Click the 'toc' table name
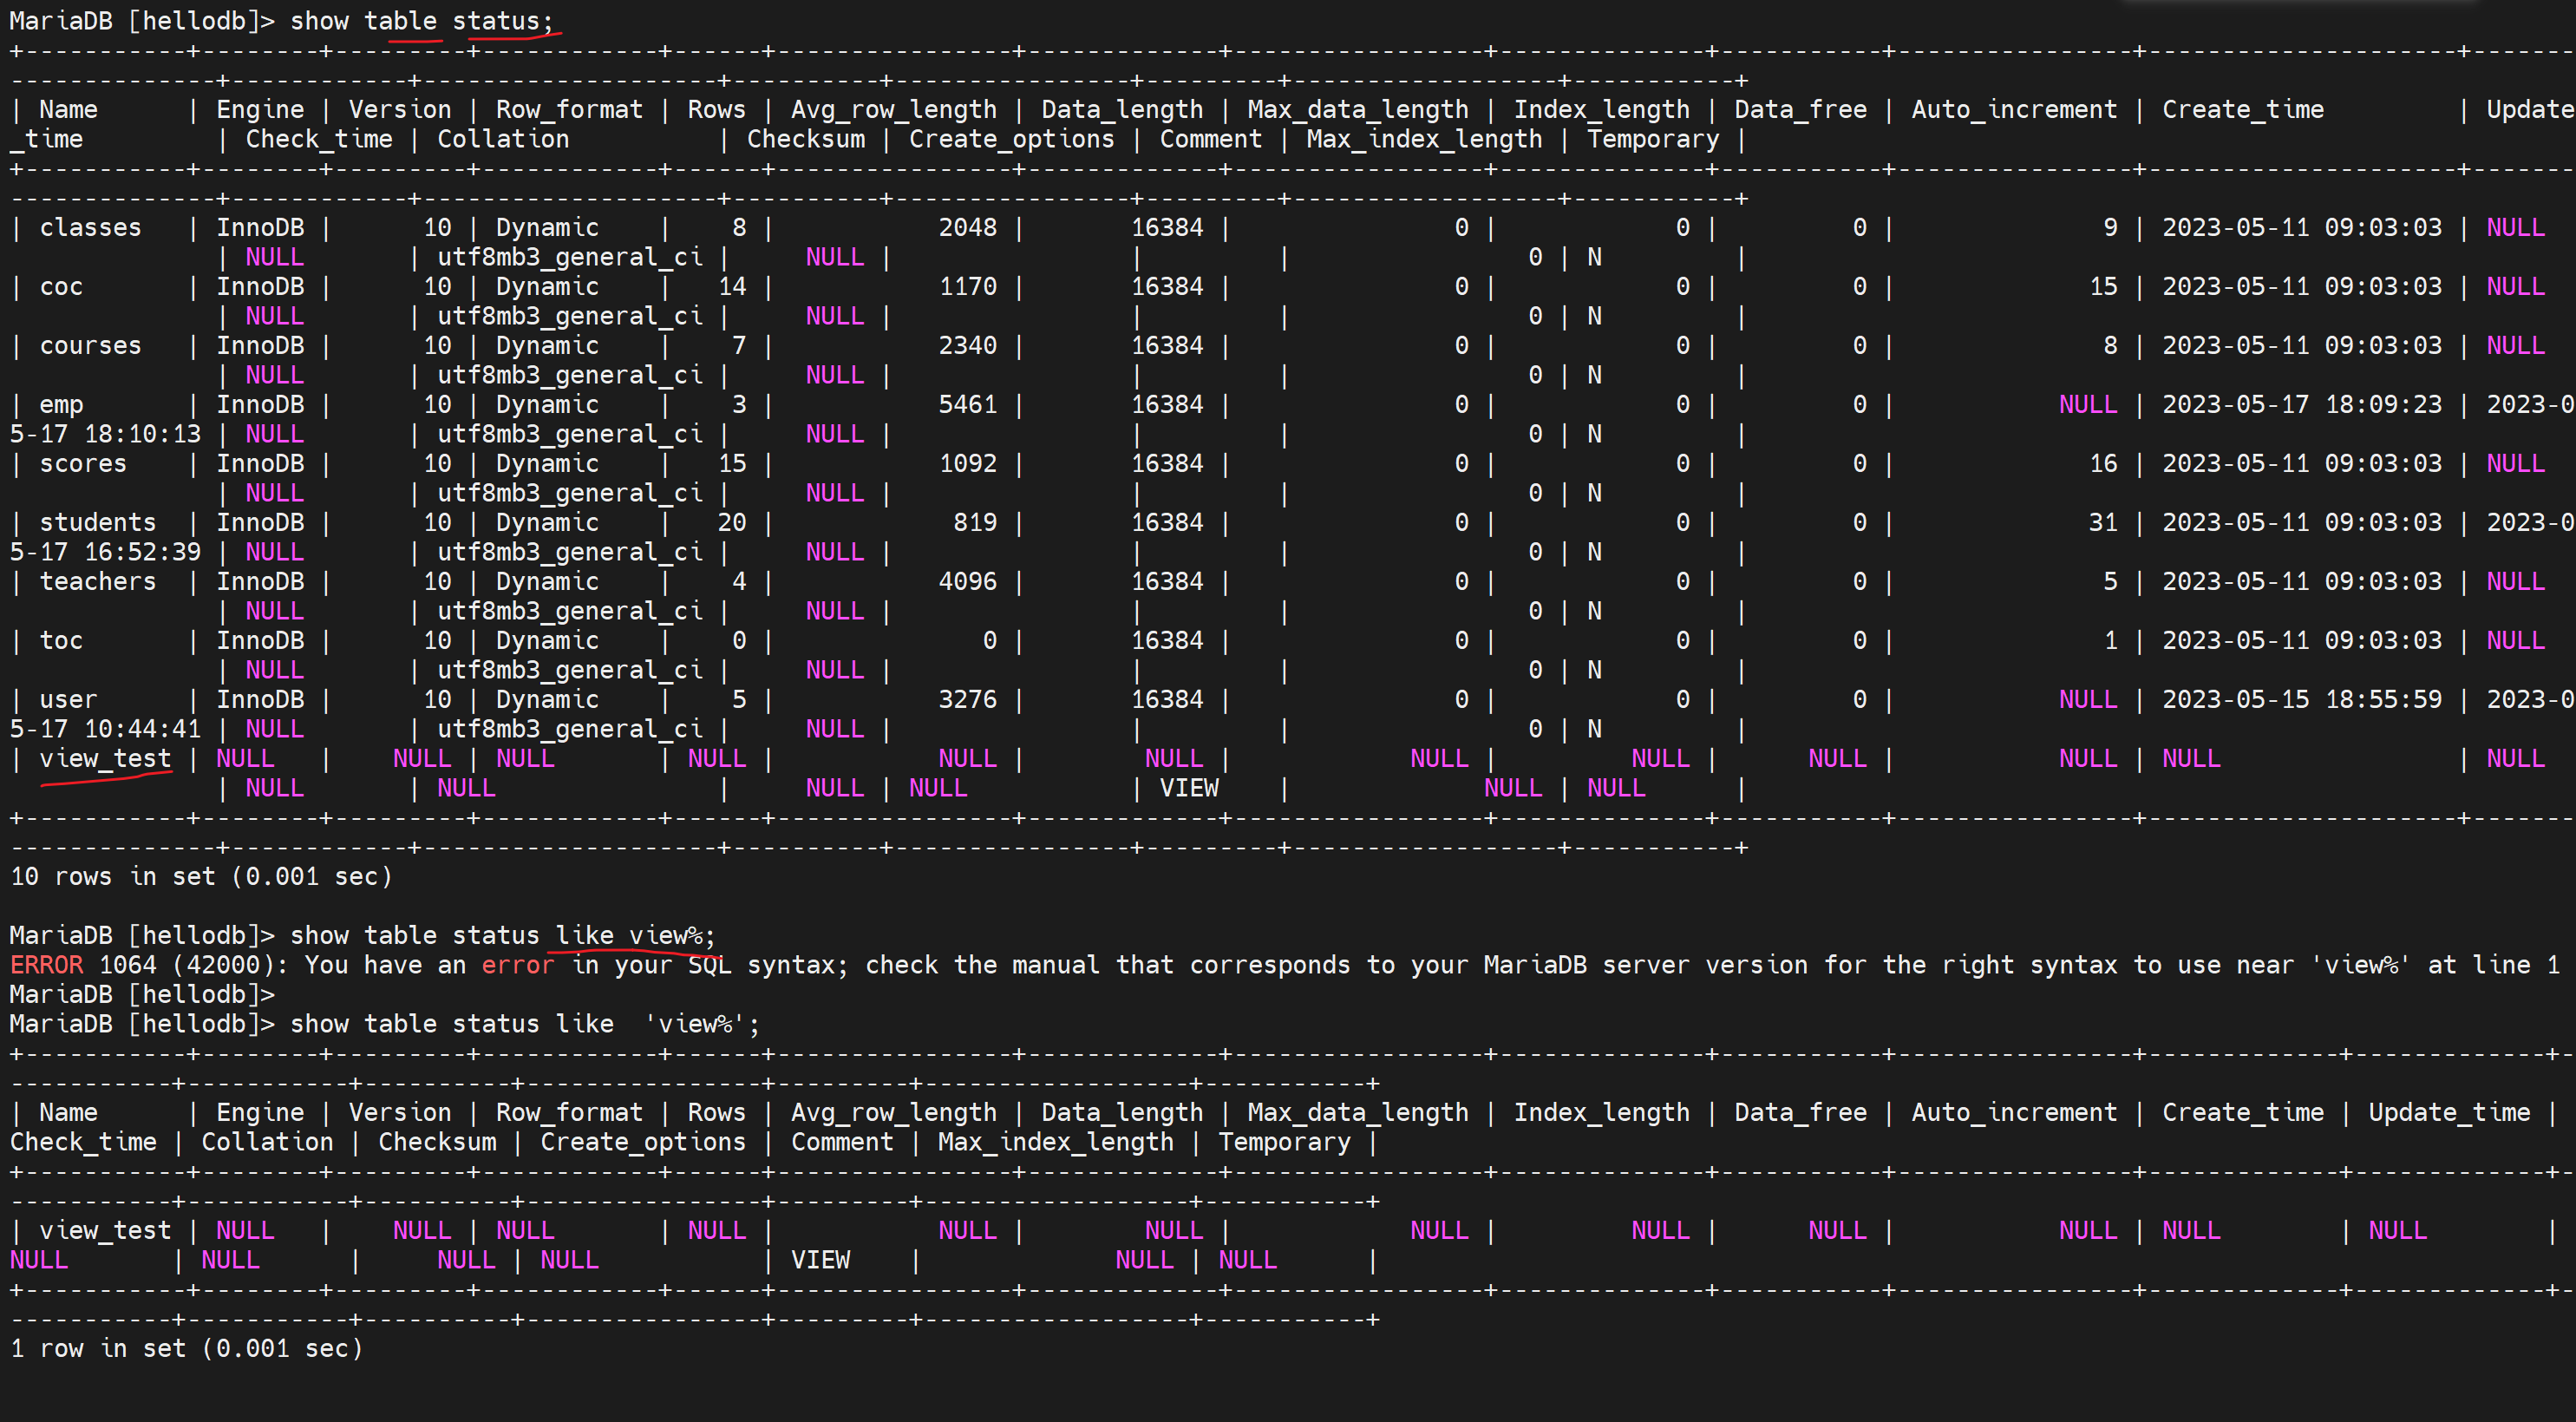Image resolution: width=2576 pixels, height=1422 pixels. pyautogui.click(x=61, y=641)
